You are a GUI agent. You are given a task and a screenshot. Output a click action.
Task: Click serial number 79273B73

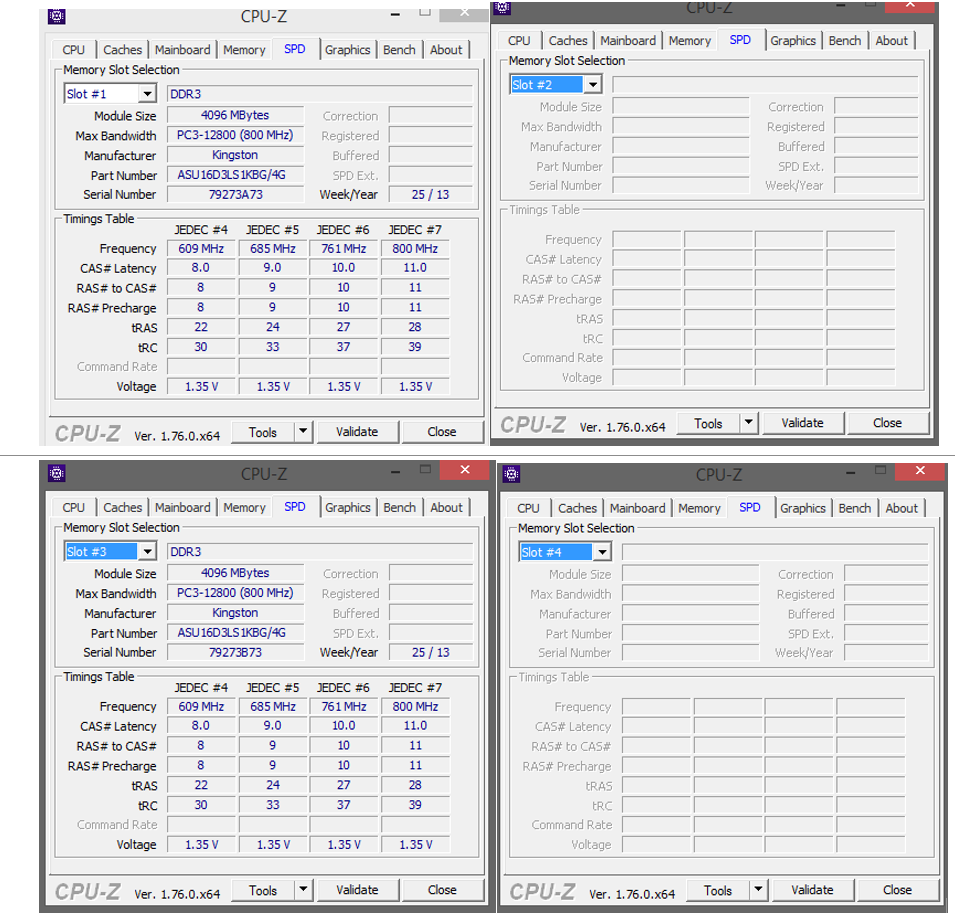[x=235, y=652]
